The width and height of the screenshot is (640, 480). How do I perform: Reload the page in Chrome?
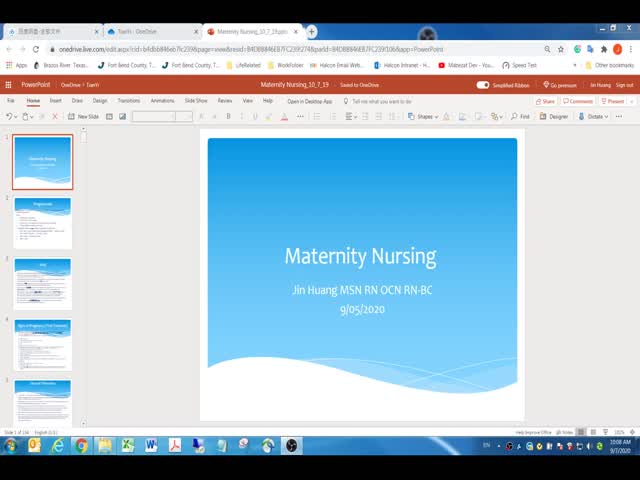pyautogui.click(x=36, y=49)
